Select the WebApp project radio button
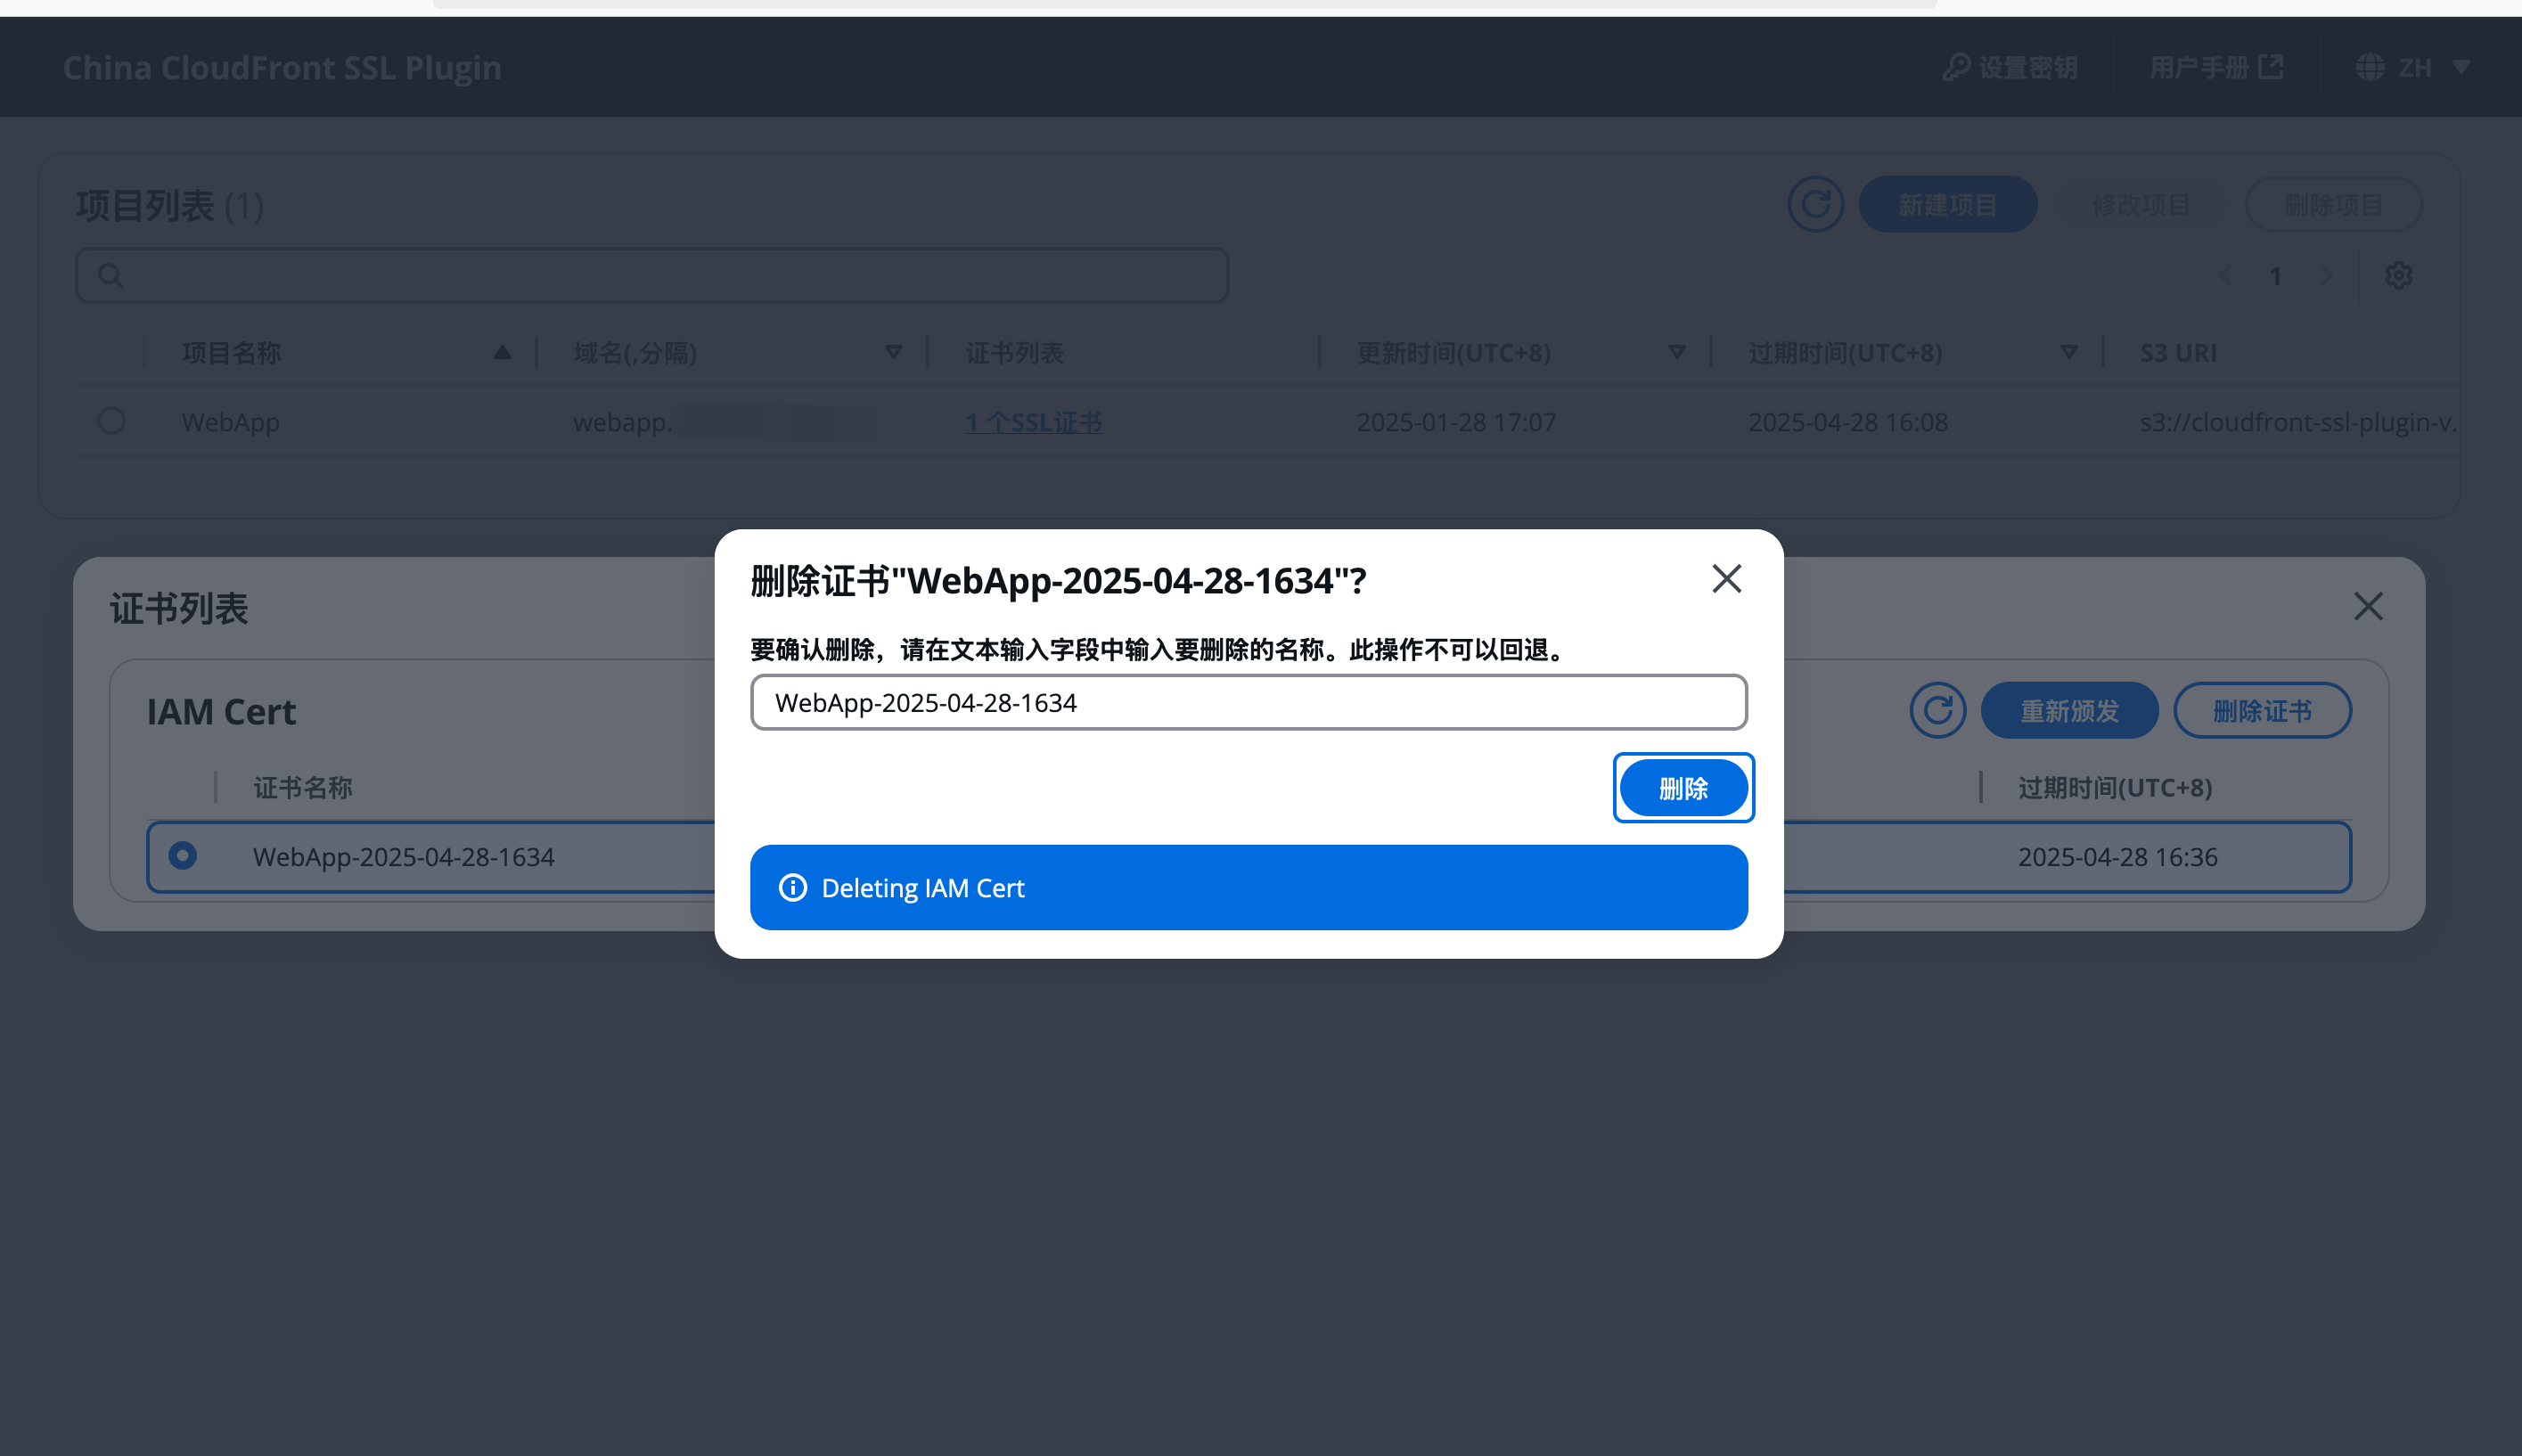This screenshot has height=1456, width=2522. point(111,421)
